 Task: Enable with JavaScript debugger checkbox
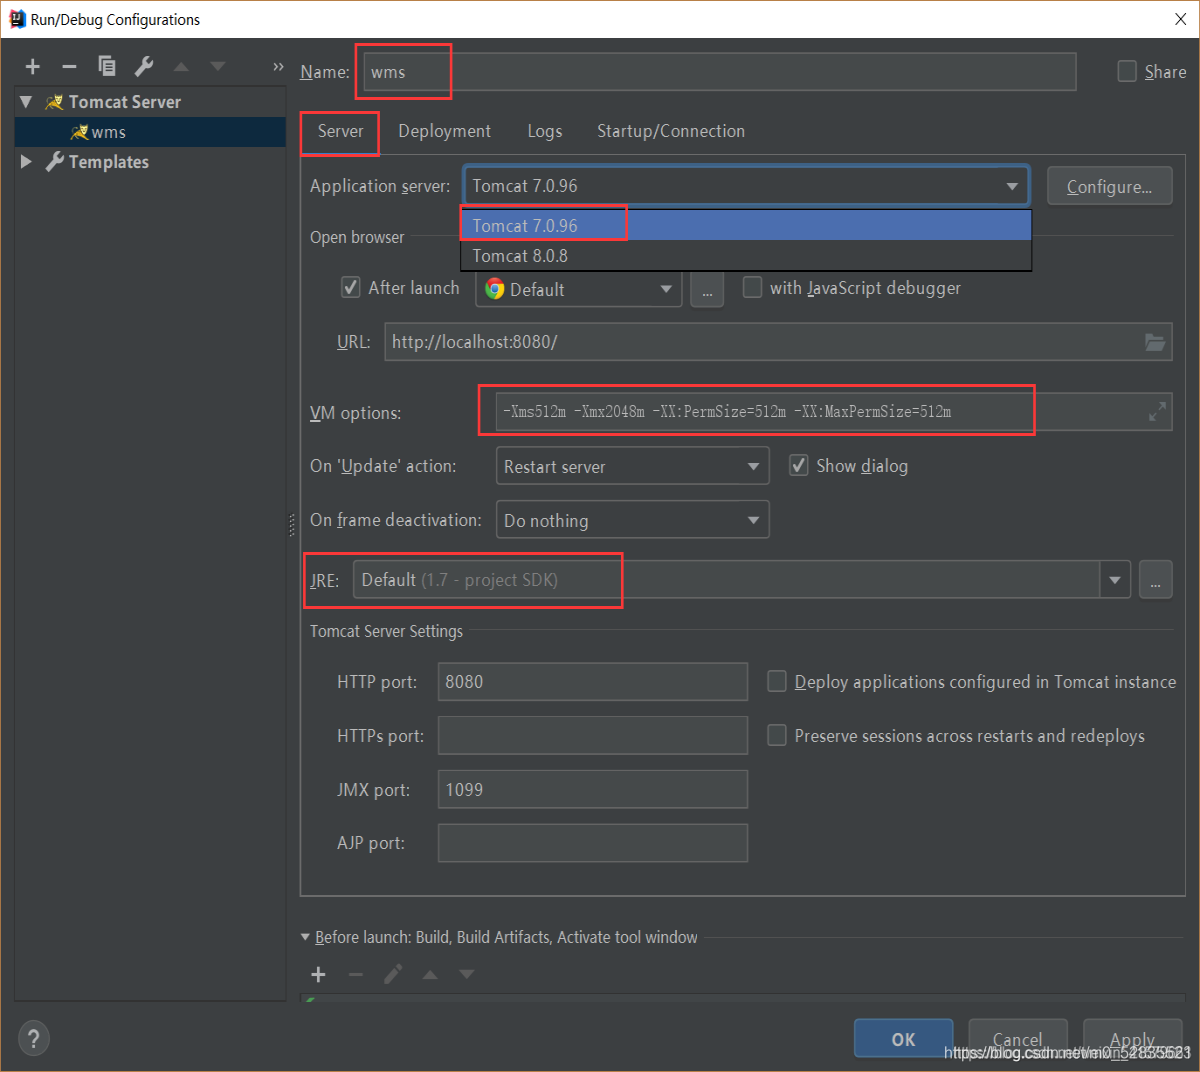pyautogui.click(x=752, y=287)
